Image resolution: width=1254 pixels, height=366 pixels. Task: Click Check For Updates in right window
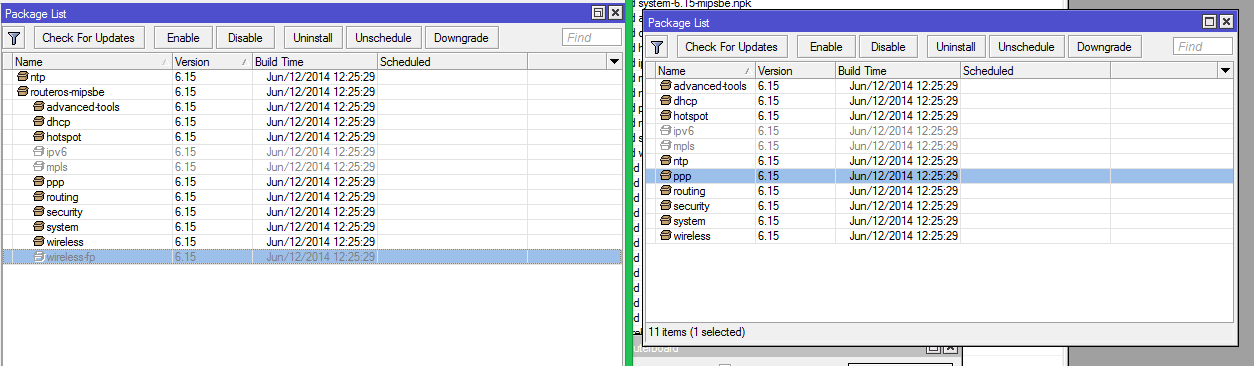click(732, 47)
